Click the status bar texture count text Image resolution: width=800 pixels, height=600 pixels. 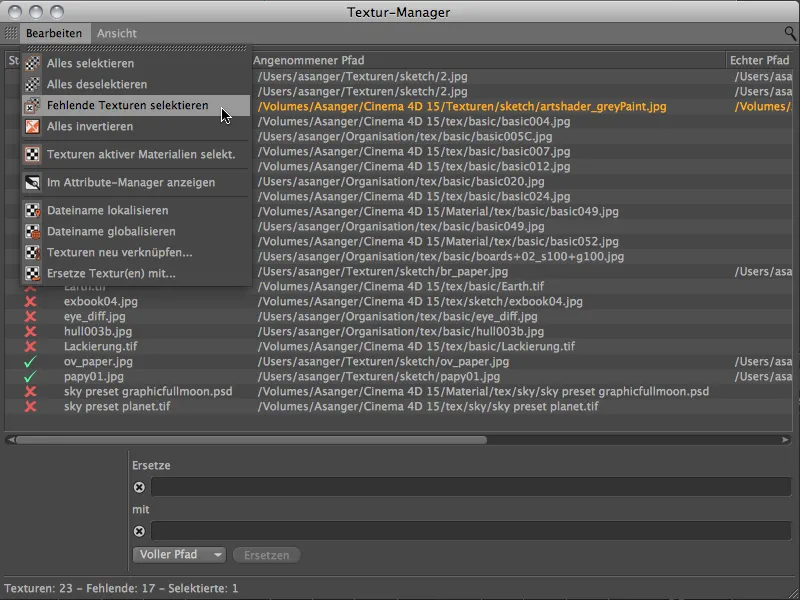pyautogui.click(x=38, y=588)
